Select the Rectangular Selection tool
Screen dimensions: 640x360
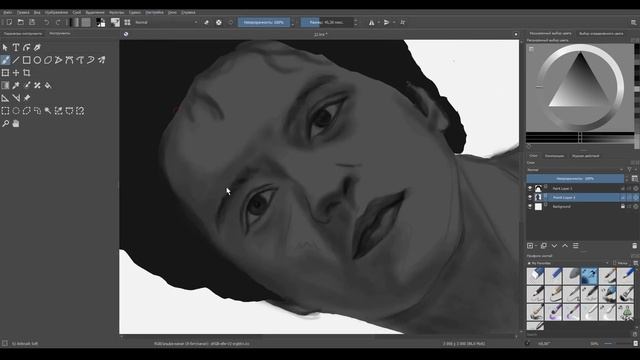point(5,111)
